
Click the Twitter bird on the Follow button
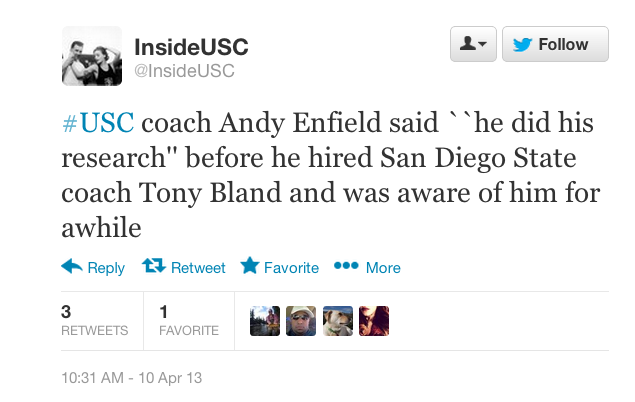pyautogui.click(x=524, y=45)
